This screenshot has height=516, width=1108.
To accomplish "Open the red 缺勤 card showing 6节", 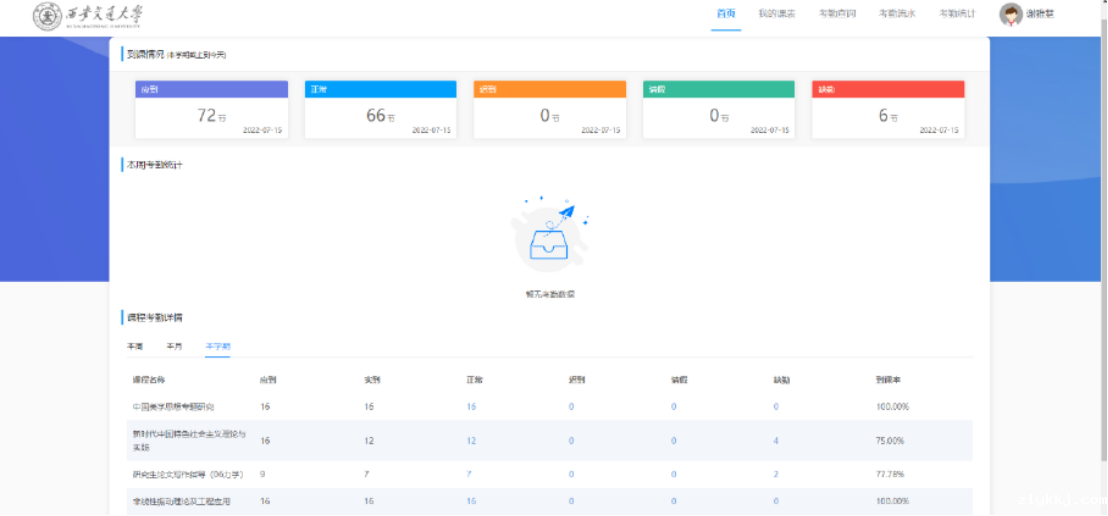I will (888, 109).
